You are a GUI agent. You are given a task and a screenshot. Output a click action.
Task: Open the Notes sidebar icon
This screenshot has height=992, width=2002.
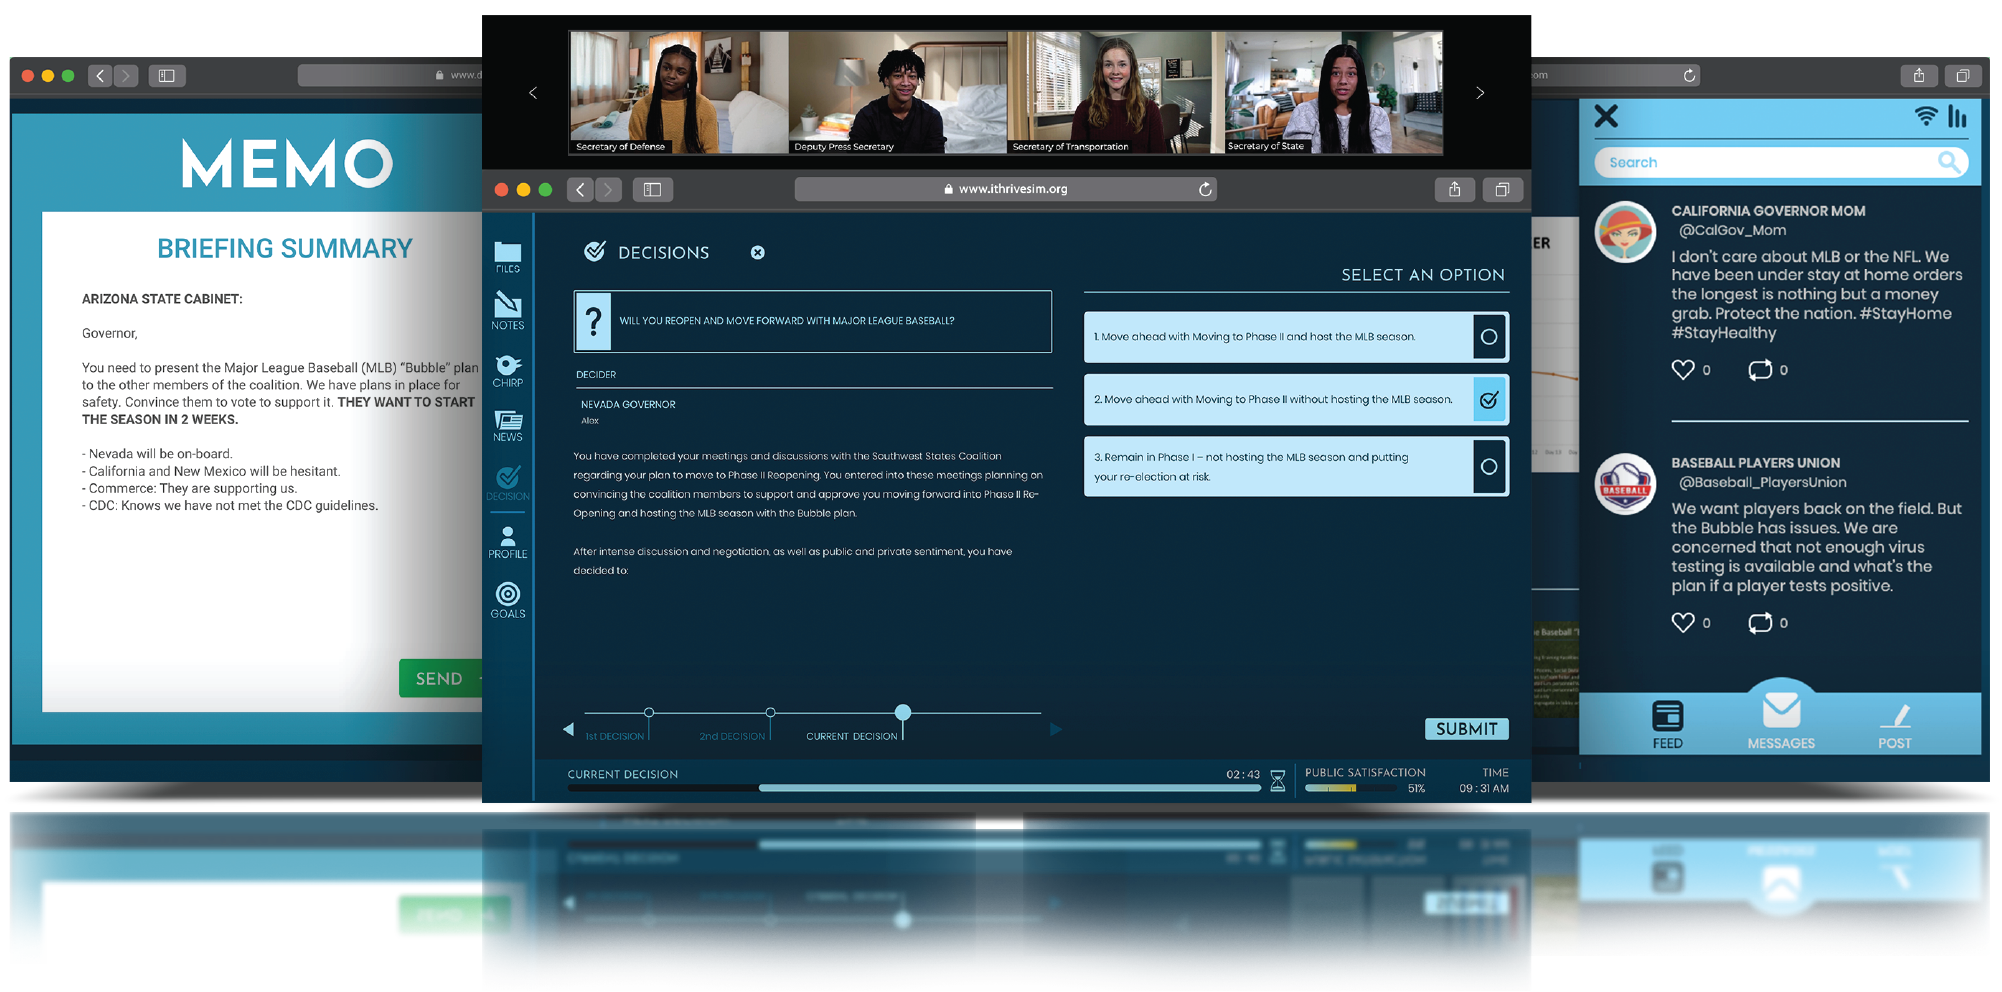508,311
